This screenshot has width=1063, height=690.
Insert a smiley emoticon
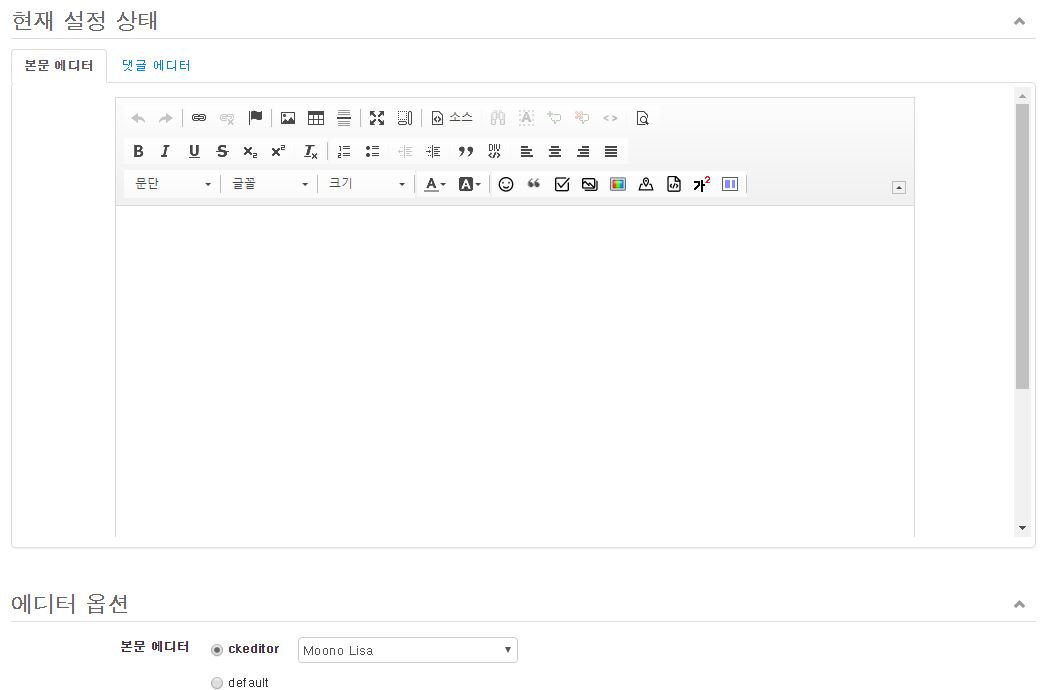506,184
